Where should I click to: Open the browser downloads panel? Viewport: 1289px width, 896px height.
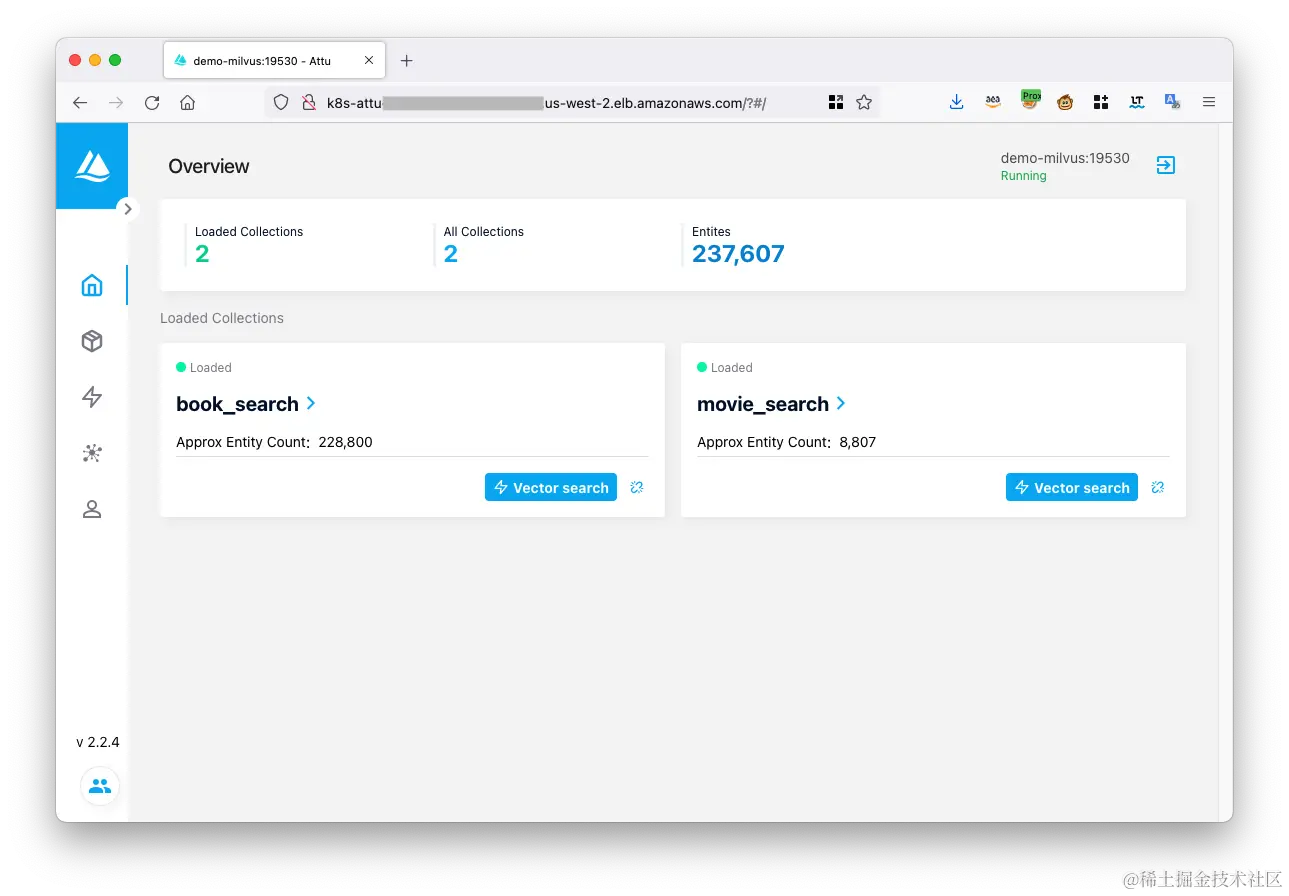pyautogui.click(x=957, y=102)
